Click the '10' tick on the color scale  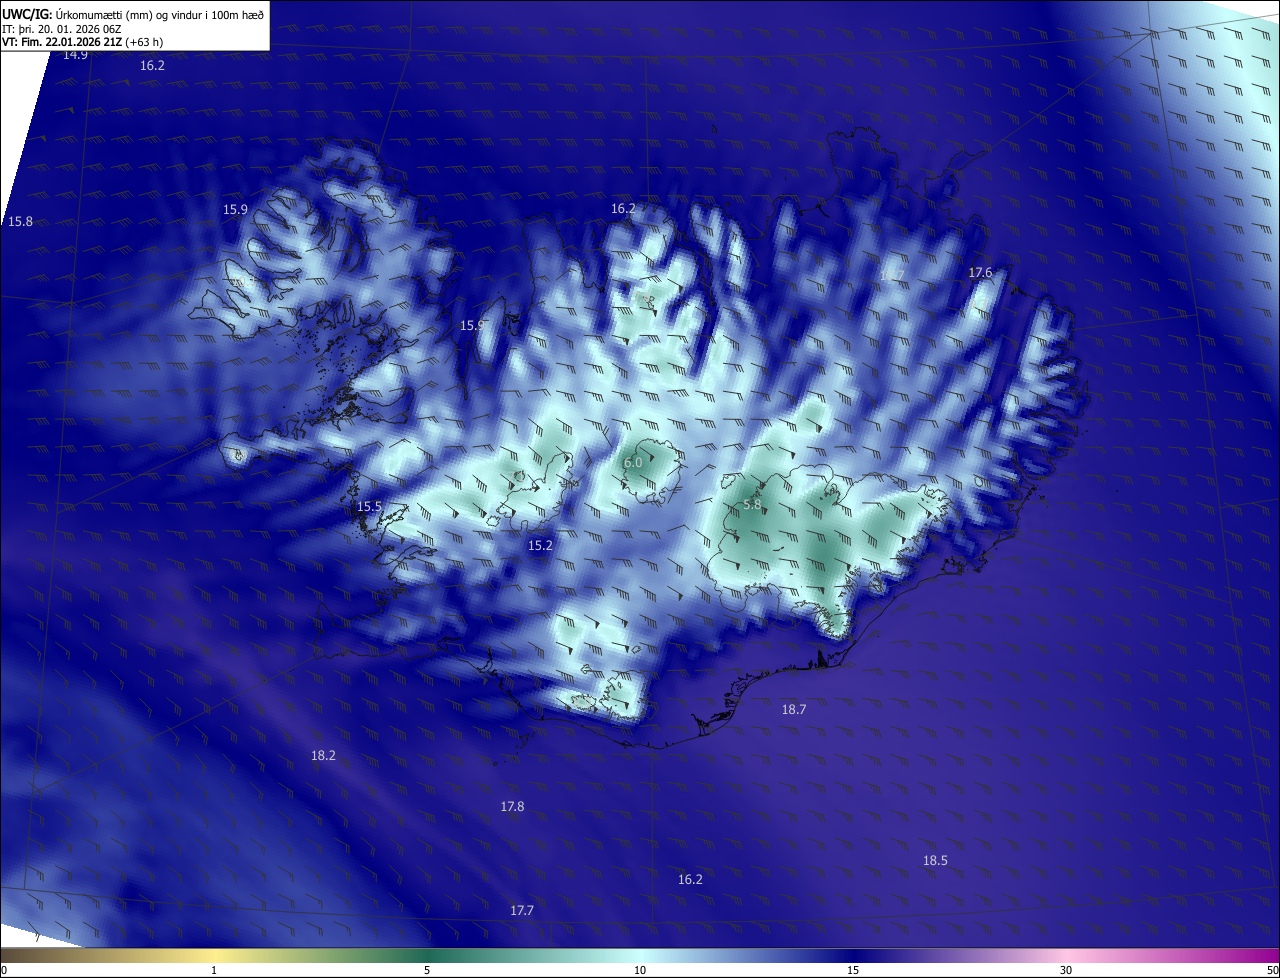[x=640, y=970]
